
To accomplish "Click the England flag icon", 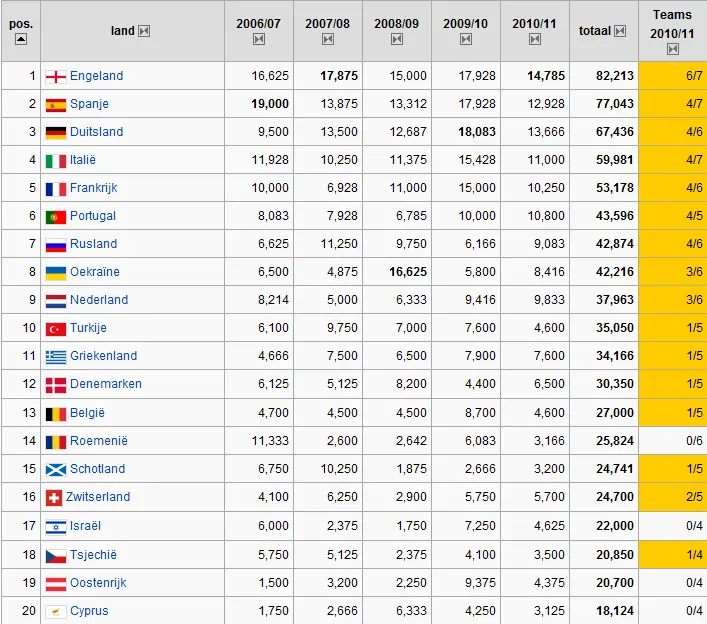I will pyautogui.click(x=56, y=77).
